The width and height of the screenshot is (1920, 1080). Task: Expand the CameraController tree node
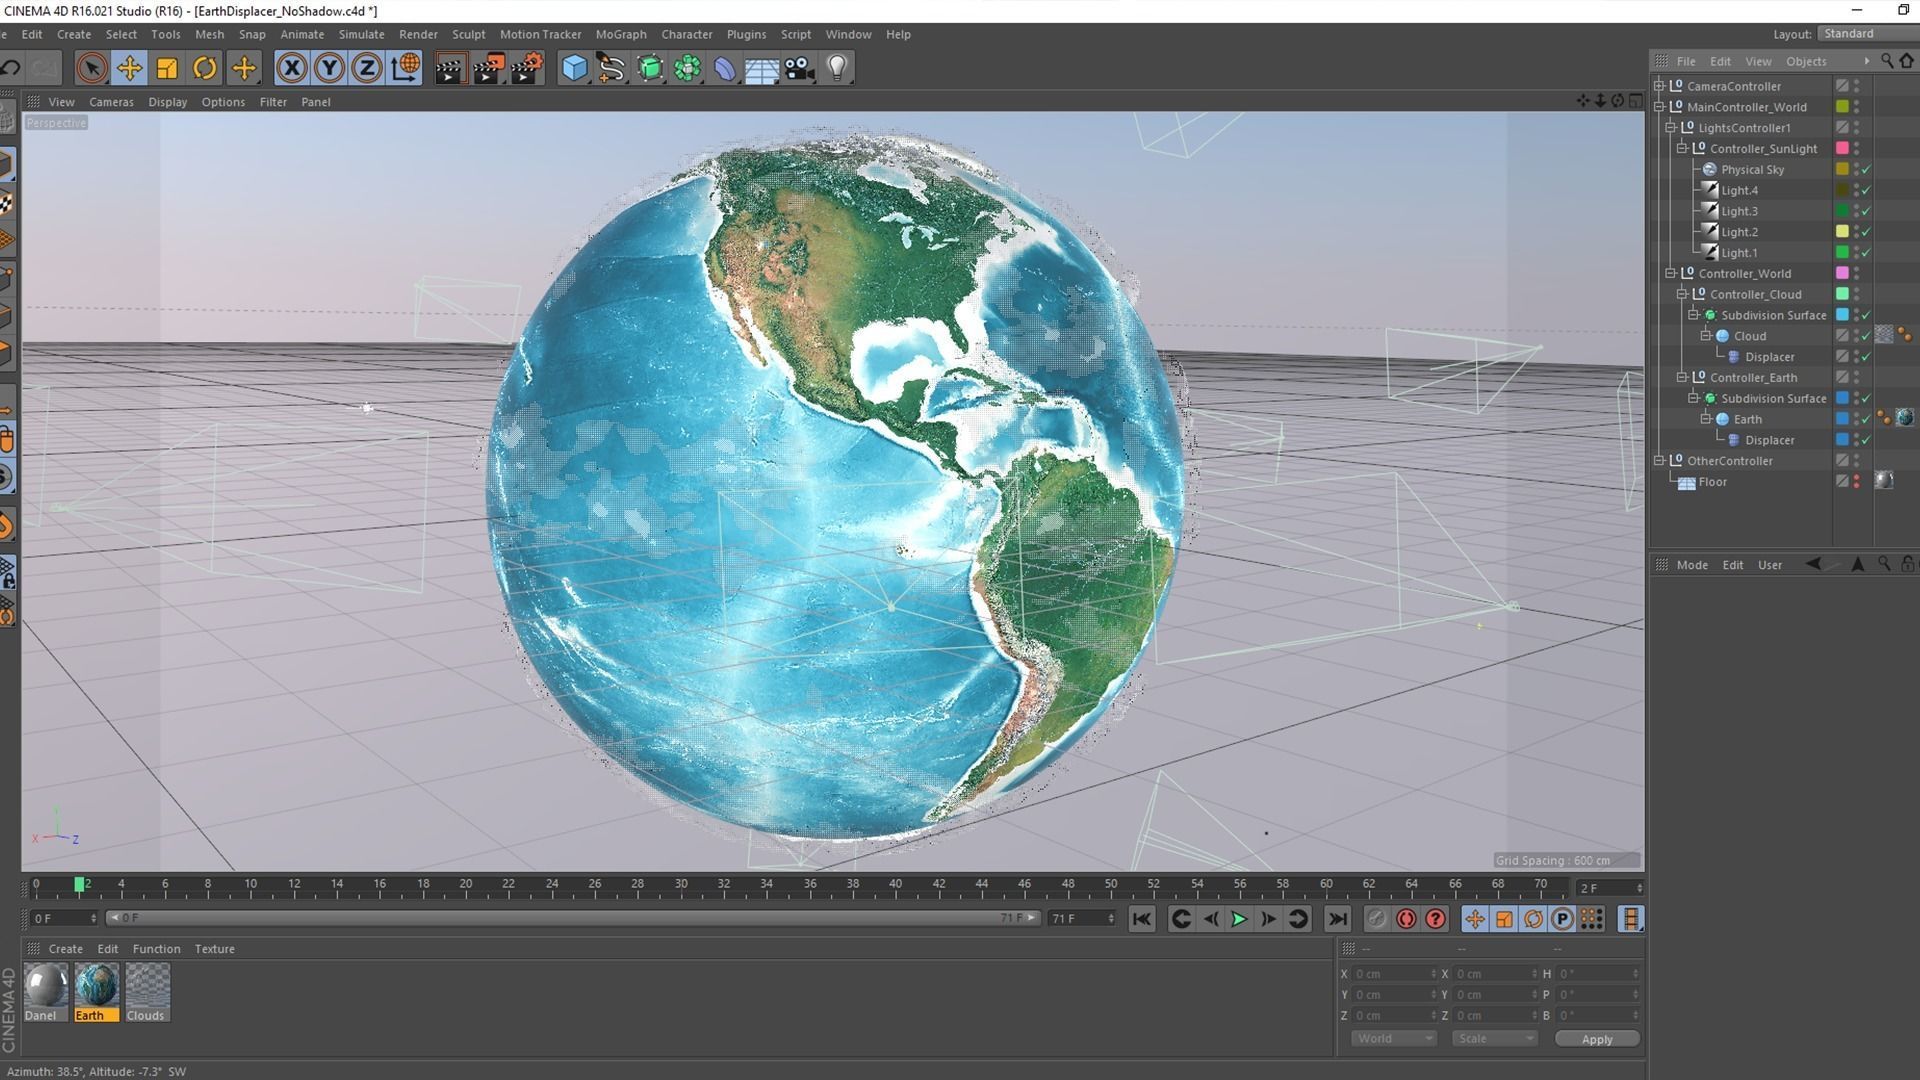[x=1660, y=86]
